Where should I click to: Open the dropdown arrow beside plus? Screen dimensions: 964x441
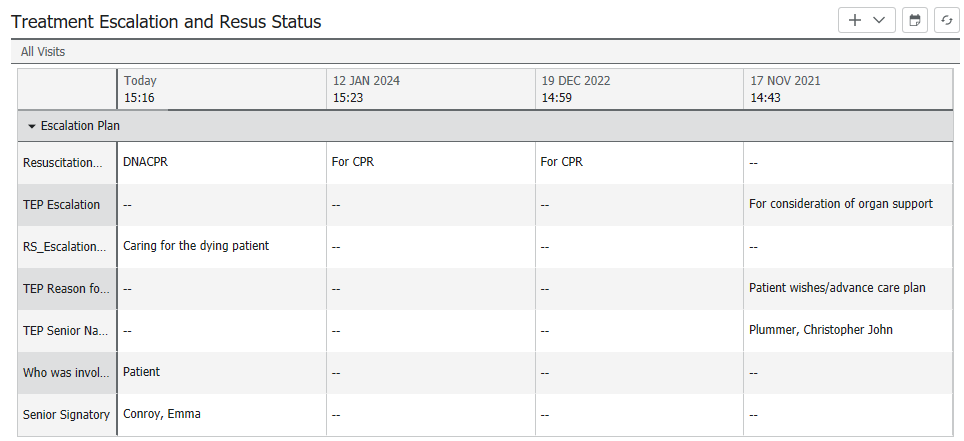[x=879, y=20]
